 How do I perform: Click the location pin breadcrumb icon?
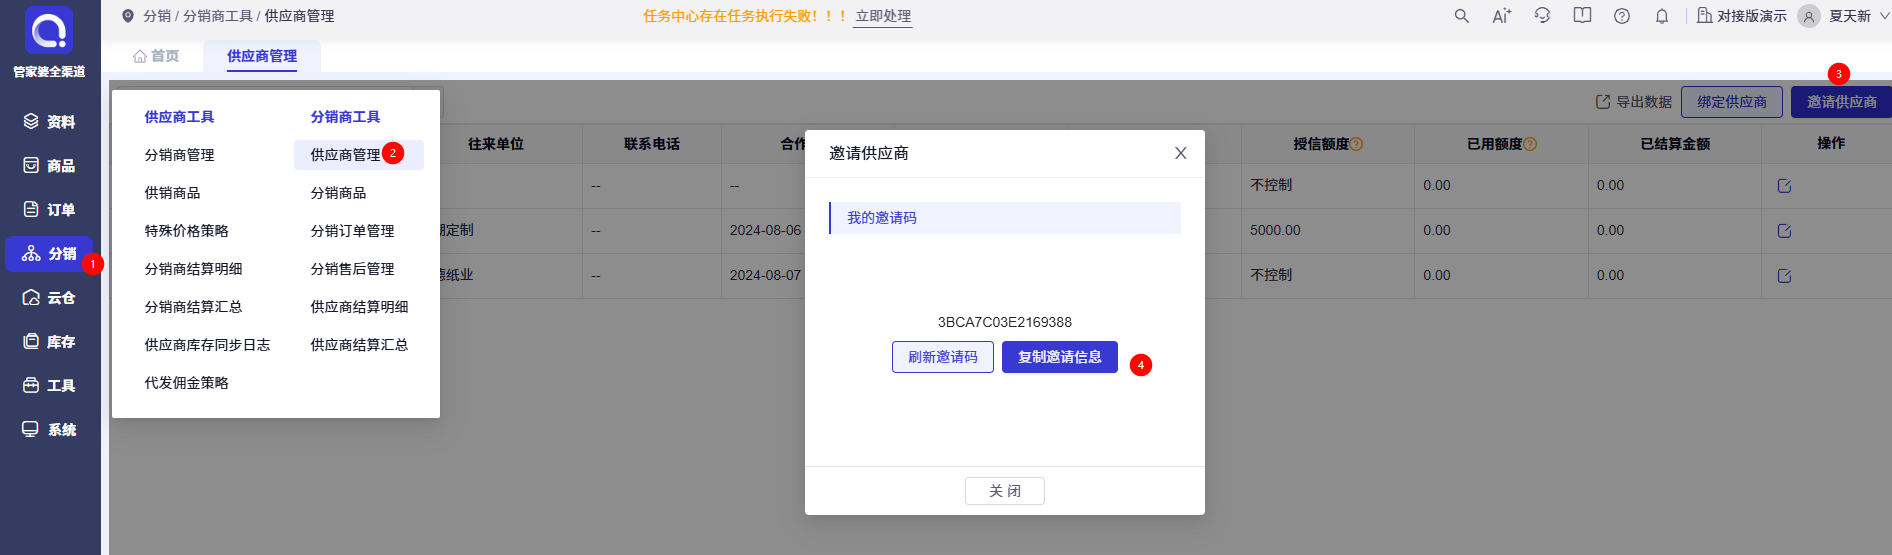pyautogui.click(x=127, y=16)
